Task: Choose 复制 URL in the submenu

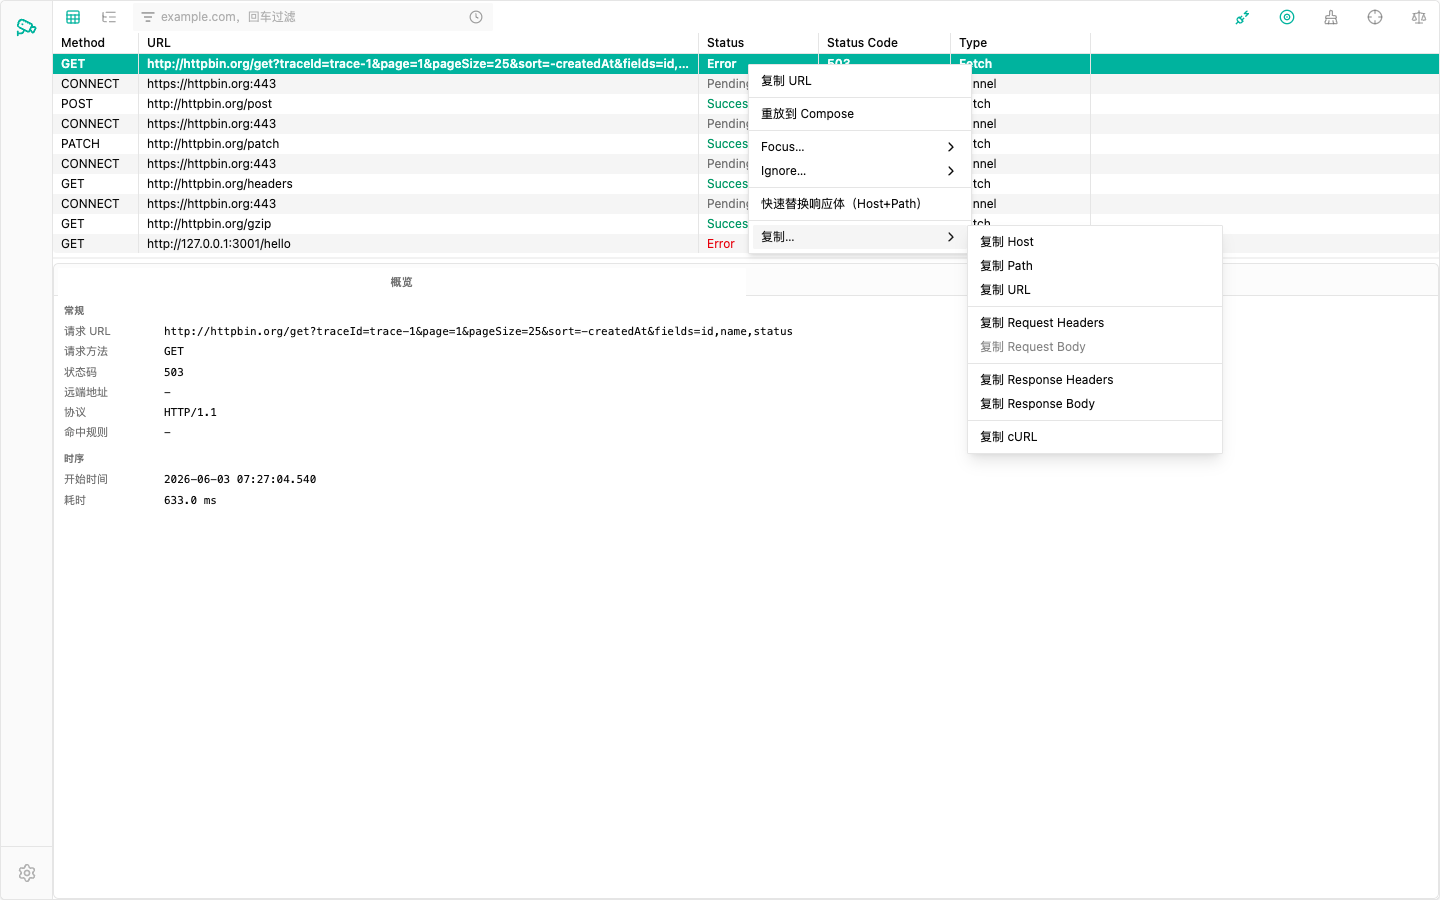Action: point(1095,290)
